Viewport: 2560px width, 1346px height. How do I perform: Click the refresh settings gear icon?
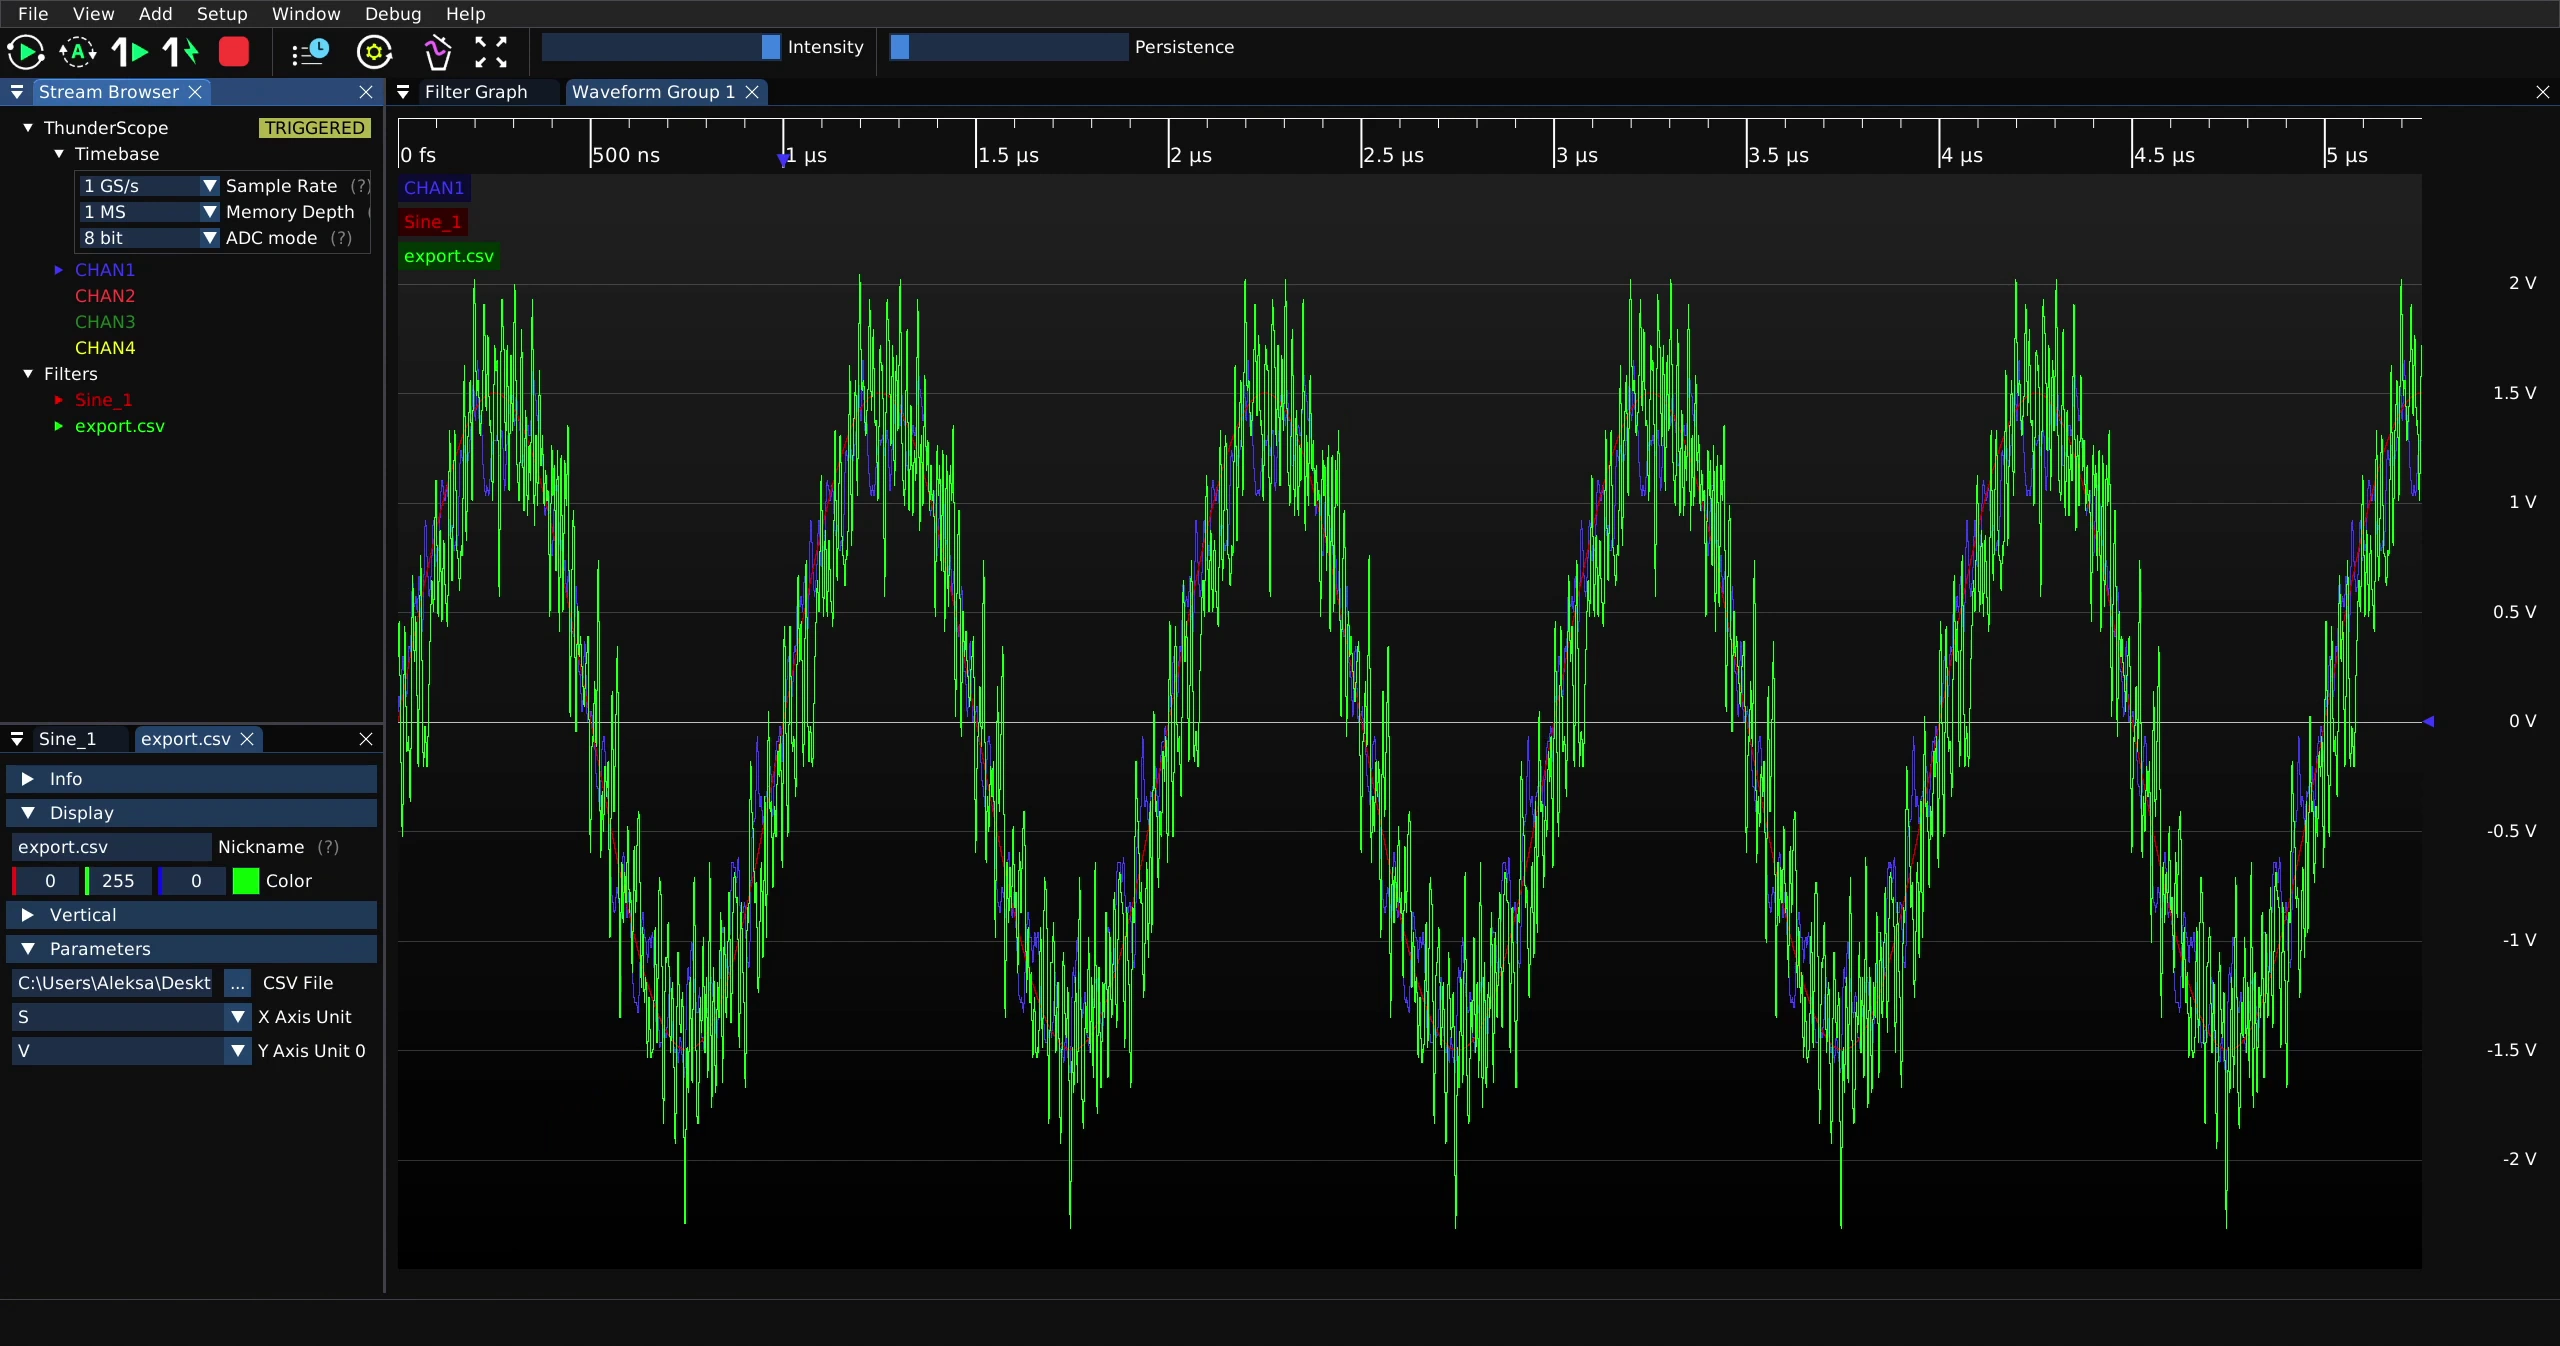tap(375, 52)
